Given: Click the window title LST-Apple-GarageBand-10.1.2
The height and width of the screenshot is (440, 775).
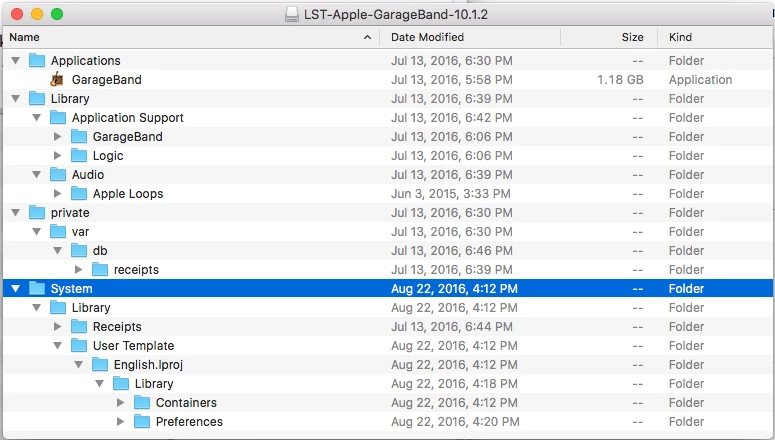Looking at the screenshot, I should tap(395, 14).
